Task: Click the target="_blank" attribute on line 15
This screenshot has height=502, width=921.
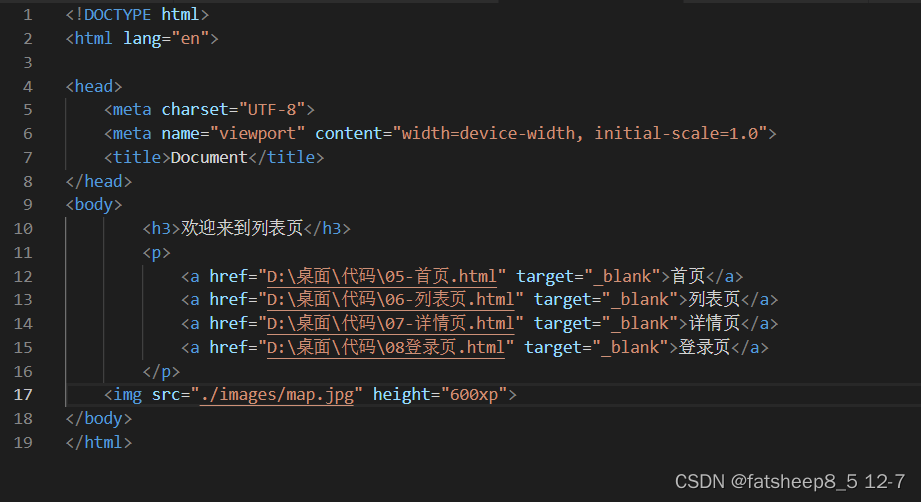Action: pyautogui.click(x=597, y=347)
